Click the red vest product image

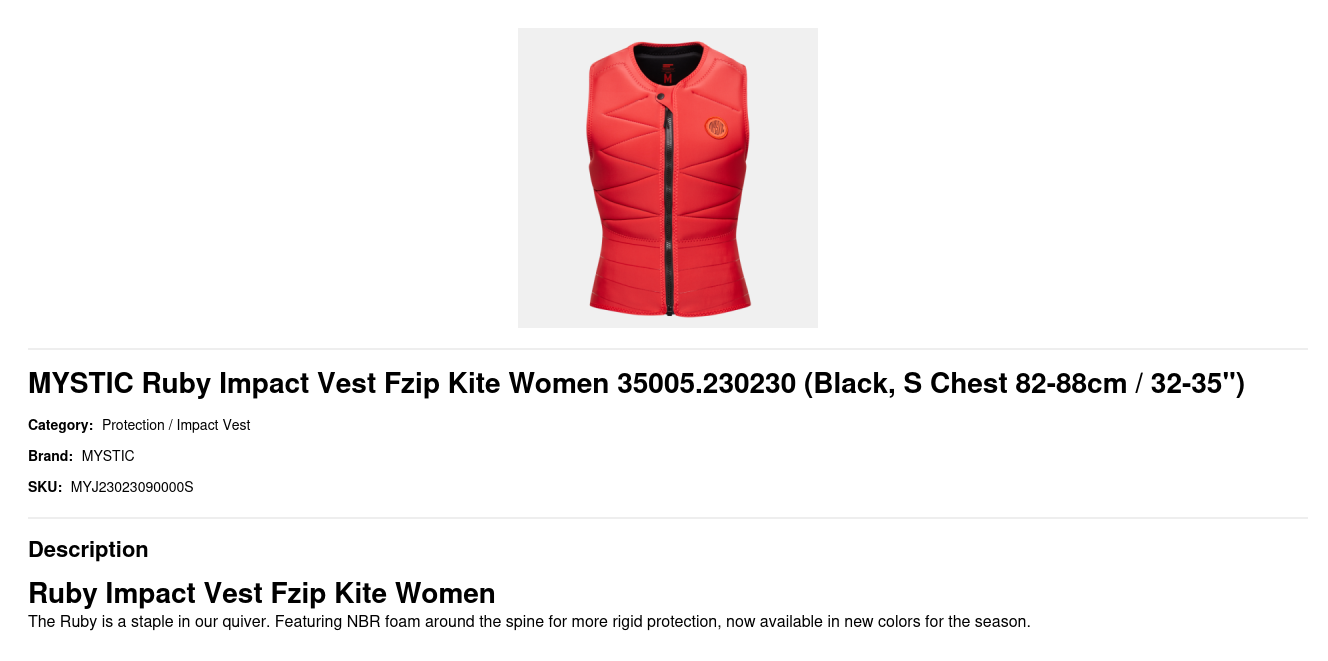pyautogui.click(x=668, y=178)
